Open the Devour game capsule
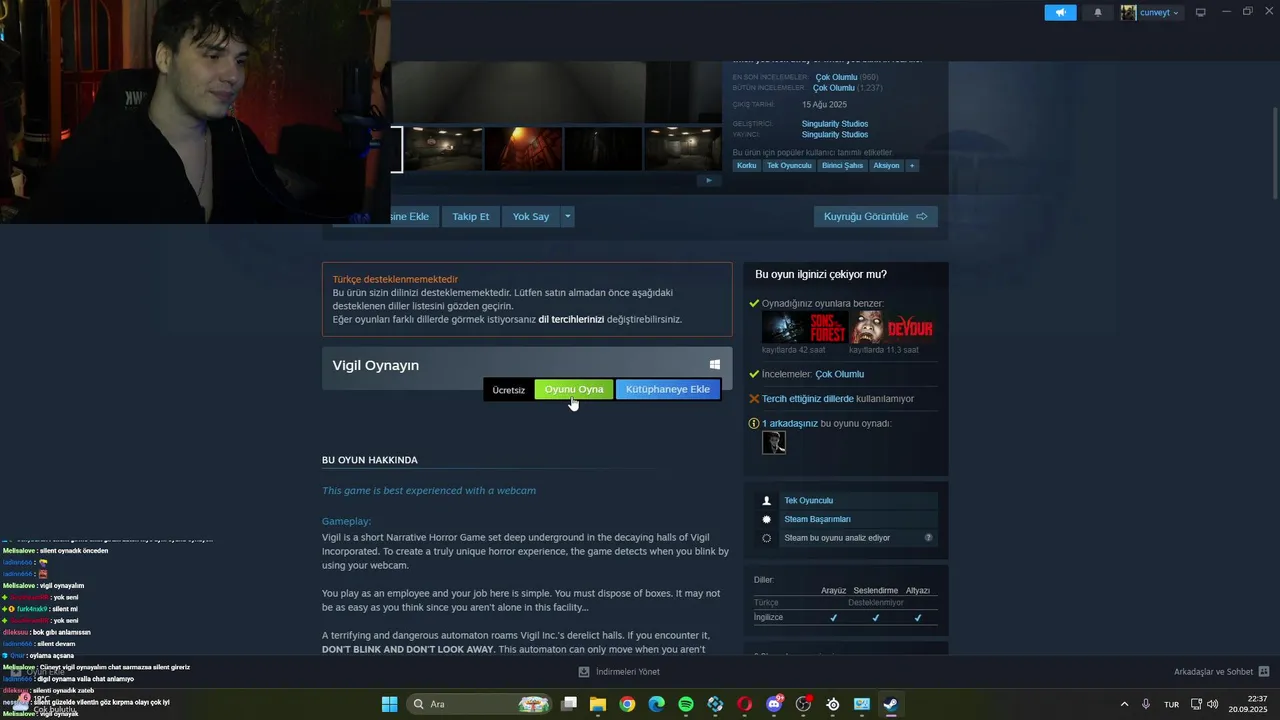Viewport: 1280px width, 720px height. (892, 327)
